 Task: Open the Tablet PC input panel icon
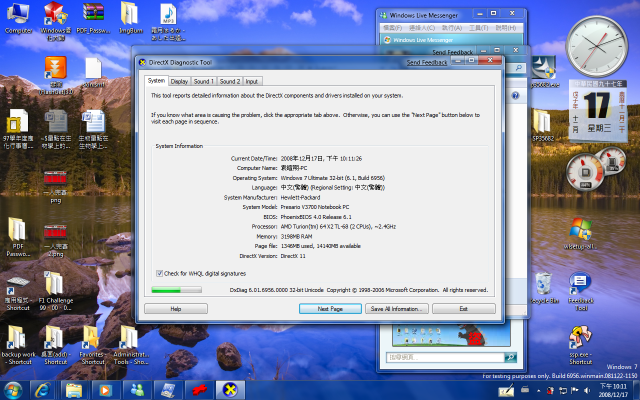click(x=506, y=391)
